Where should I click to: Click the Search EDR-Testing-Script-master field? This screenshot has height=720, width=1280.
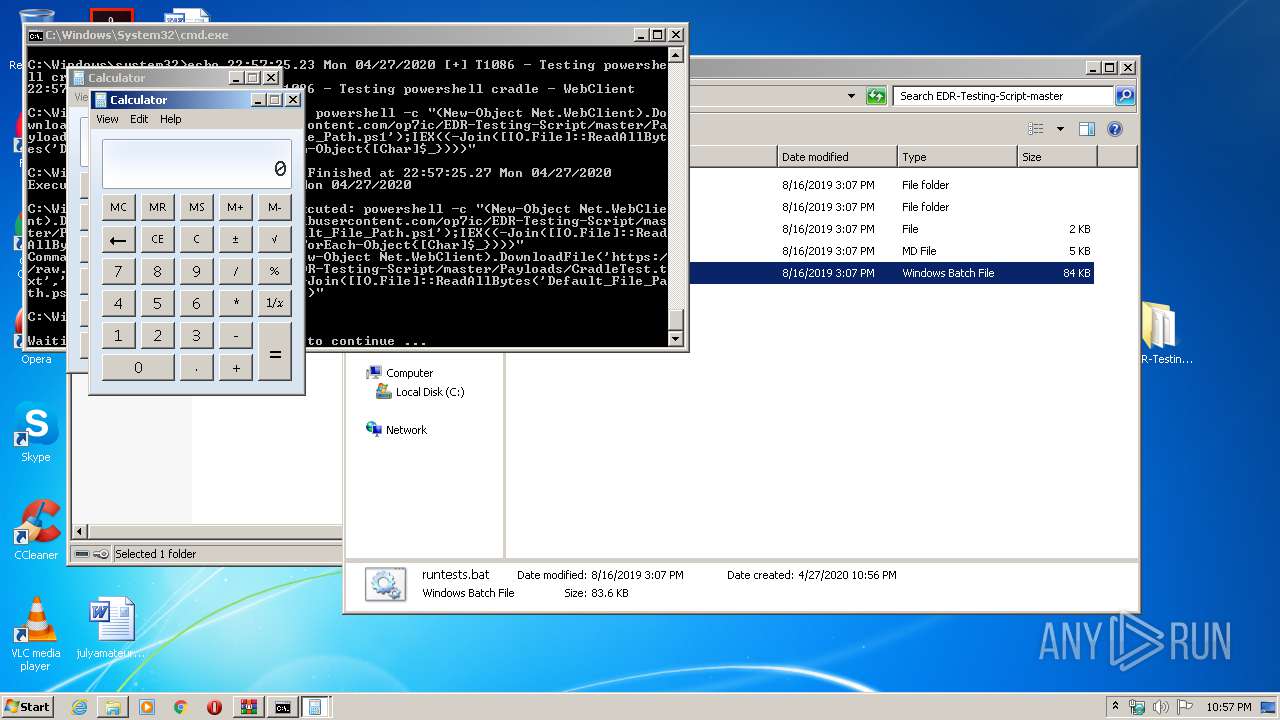(1003, 96)
